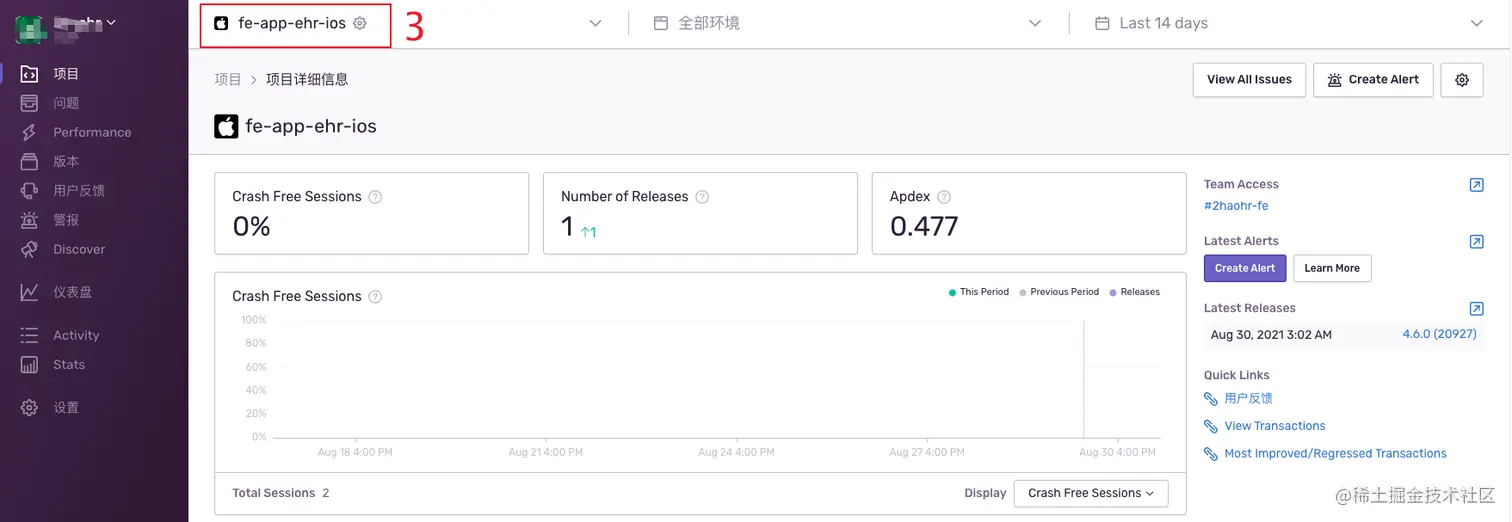1512x522 pixels.
Task: Open the #2haohr-fe team link
Action: tap(1236, 206)
